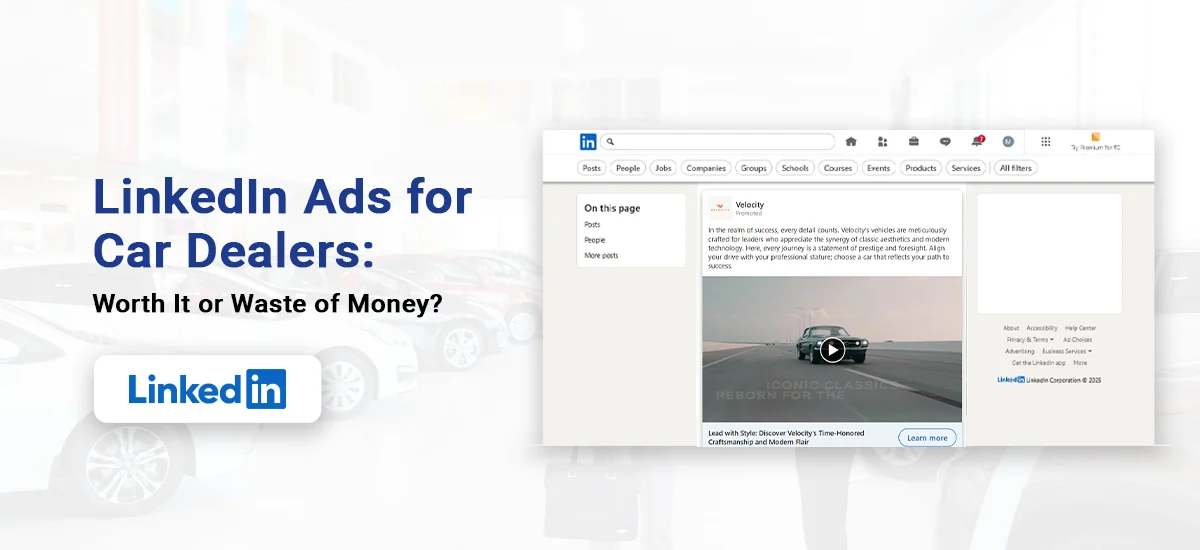Open the profile avatar icon

point(1008,142)
